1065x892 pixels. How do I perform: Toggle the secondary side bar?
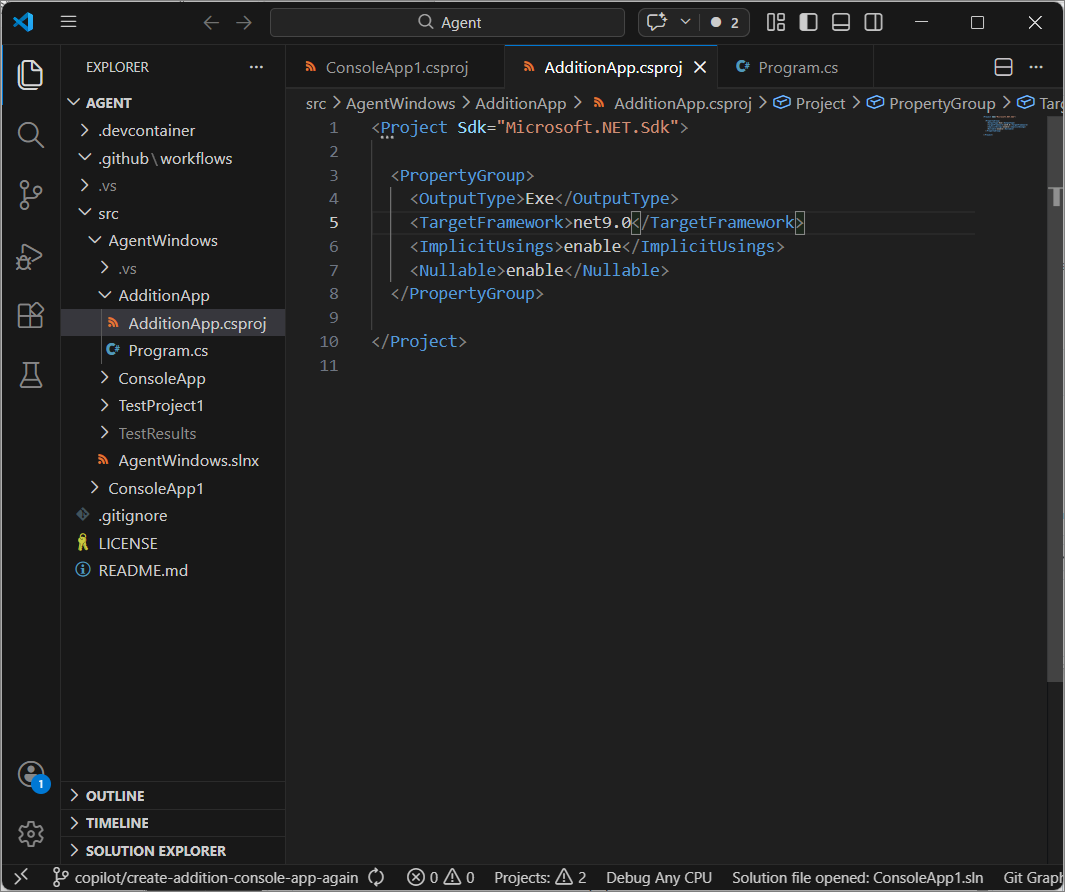[873, 22]
